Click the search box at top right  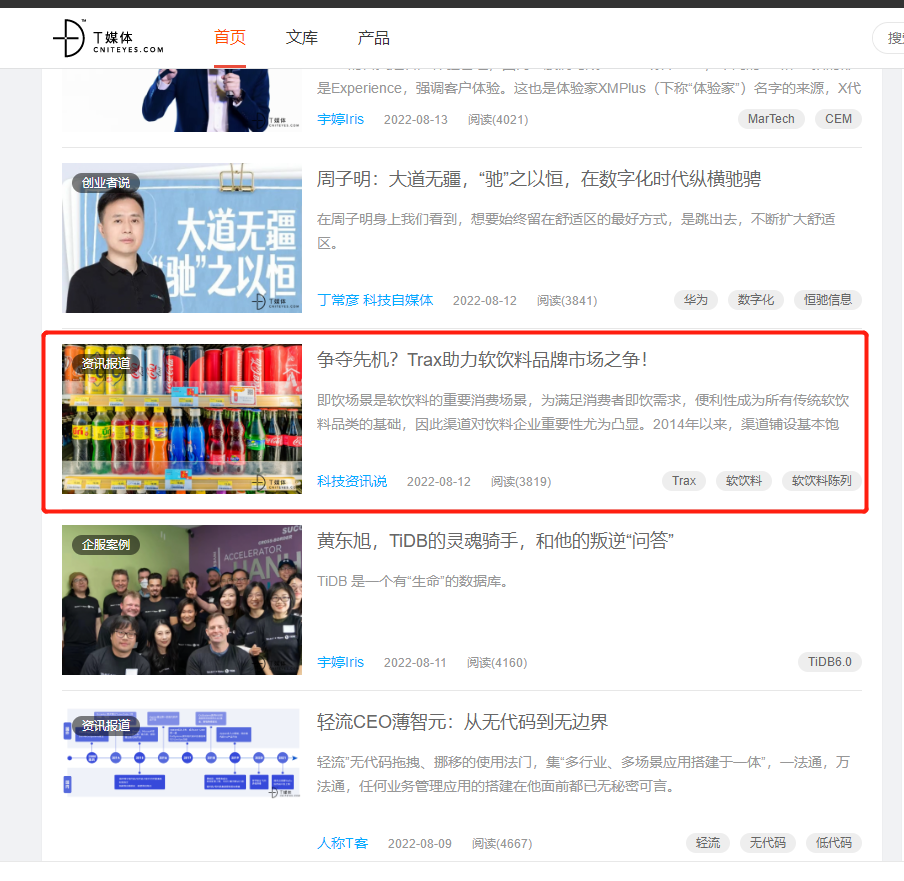[x=888, y=38]
